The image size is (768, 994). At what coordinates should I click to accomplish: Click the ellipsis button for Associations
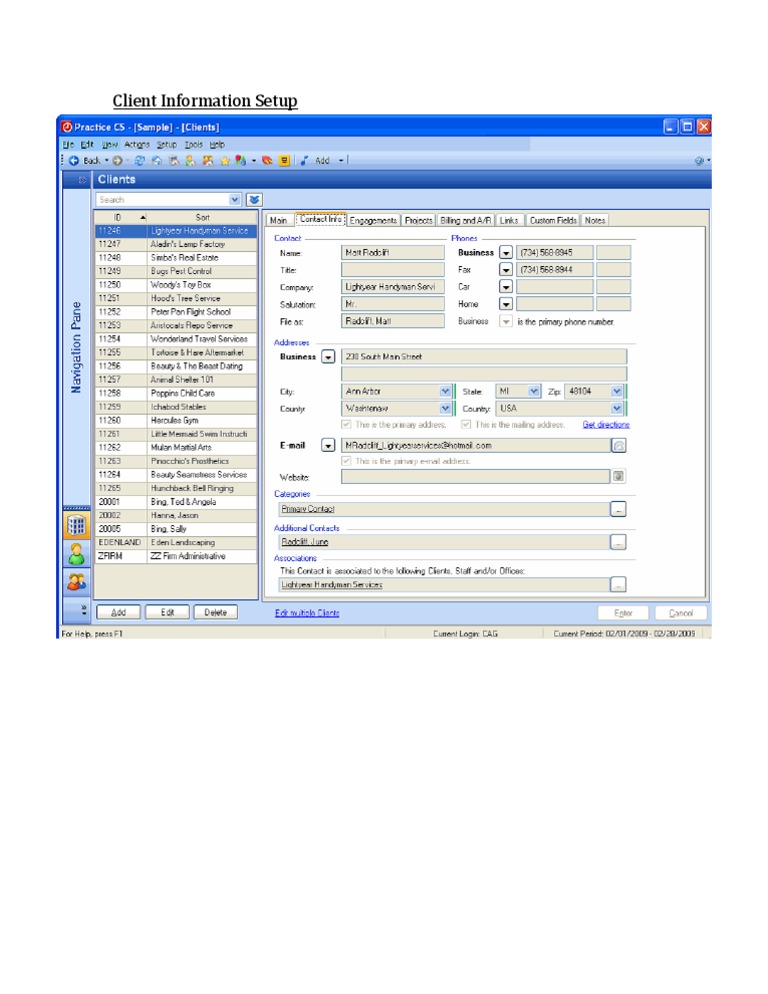(618, 584)
